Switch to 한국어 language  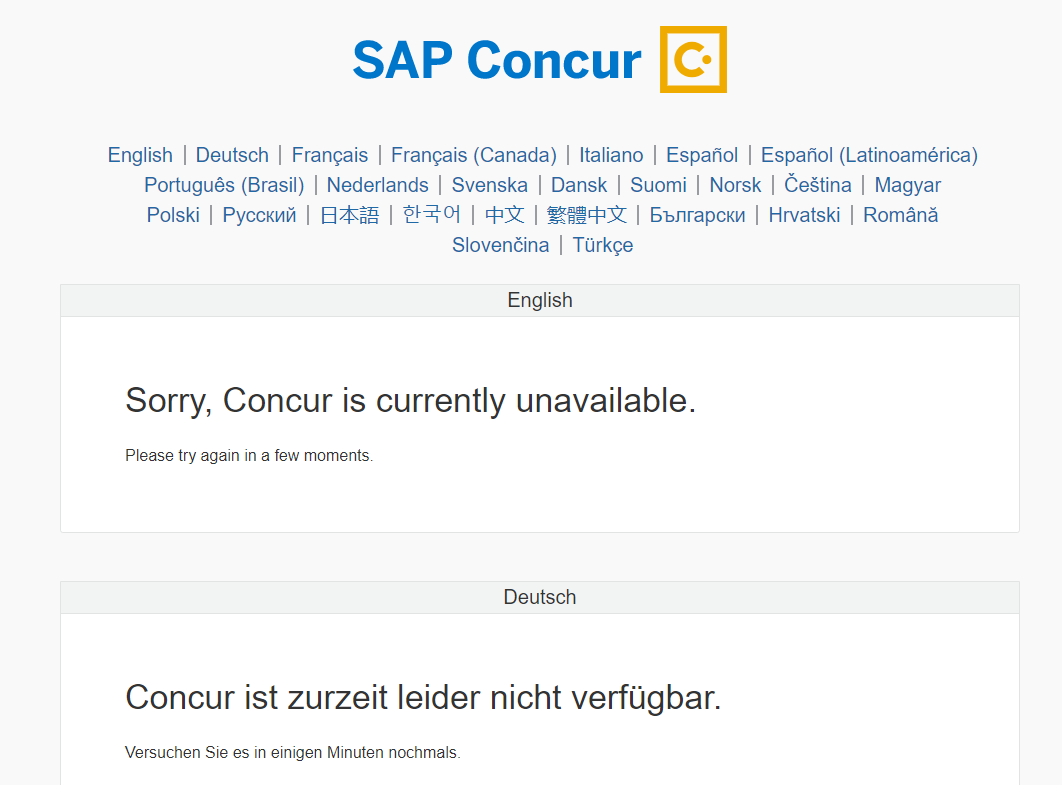tap(432, 215)
